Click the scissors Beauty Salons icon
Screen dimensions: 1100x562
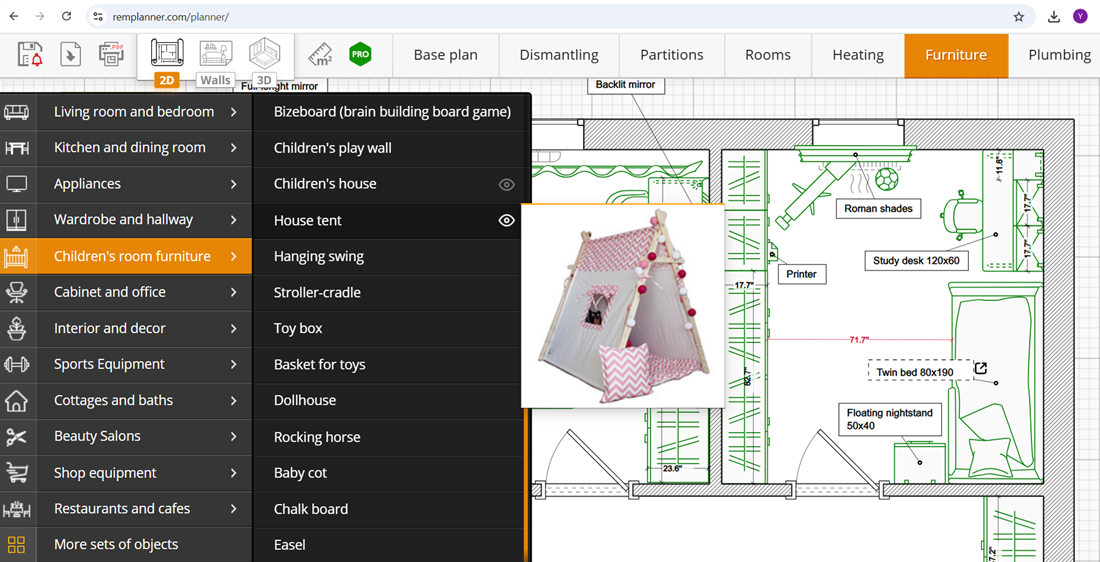(16, 436)
